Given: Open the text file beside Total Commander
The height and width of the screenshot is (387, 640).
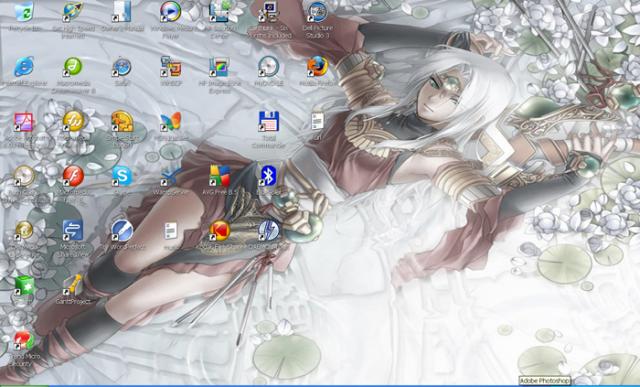Looking at the screenshot, I should [x=317, y=122].
